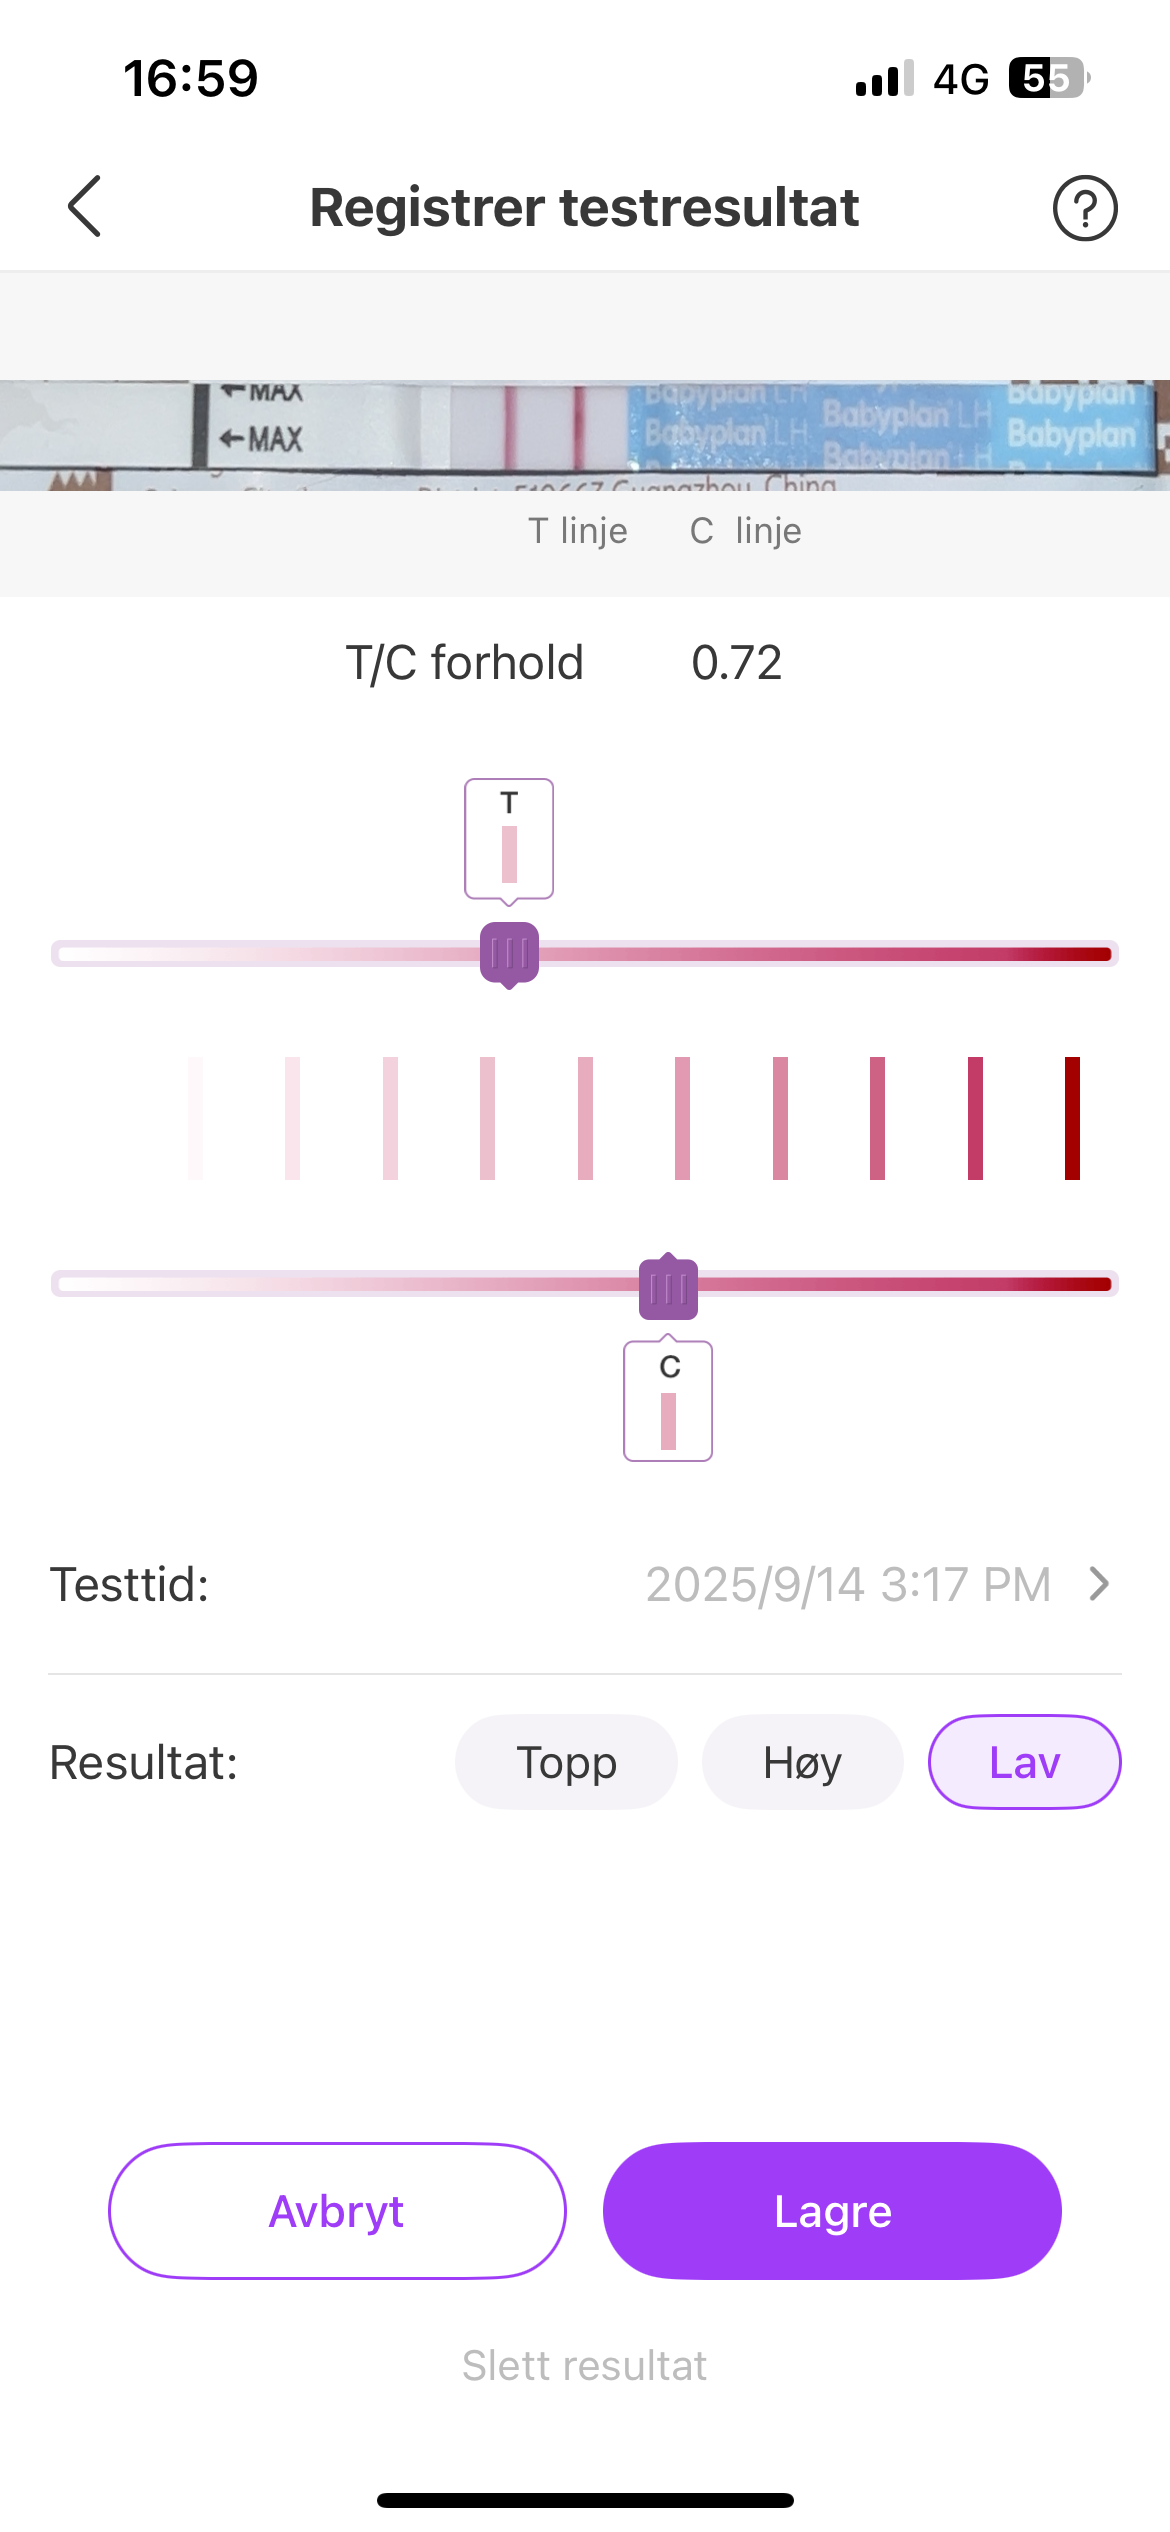
Task: Click the T slider purple handle
Action: 509,954
